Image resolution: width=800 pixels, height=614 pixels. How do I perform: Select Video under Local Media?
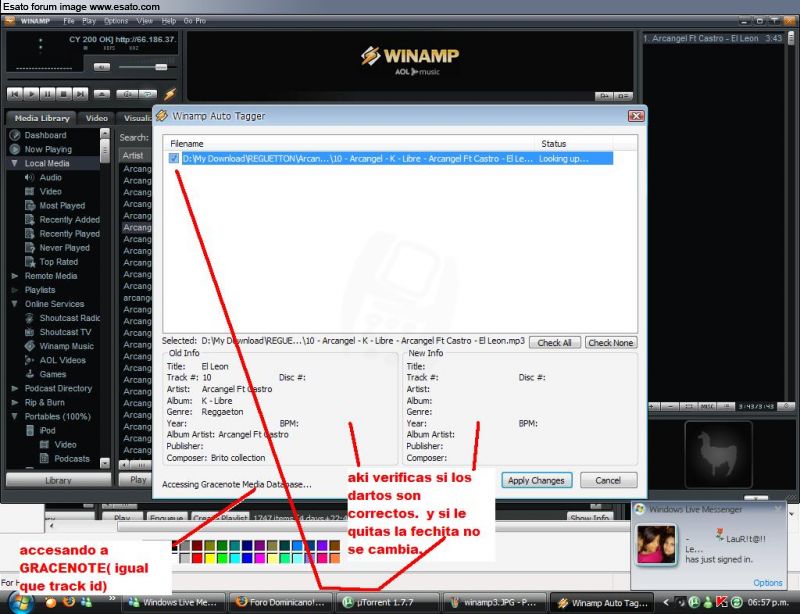coord(51,191)
